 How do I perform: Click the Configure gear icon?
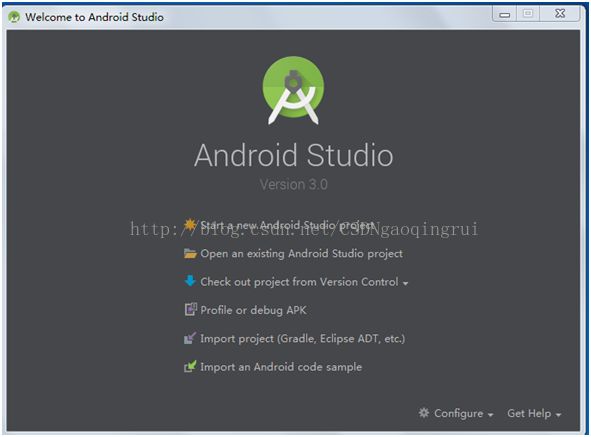tap(424, 413)
